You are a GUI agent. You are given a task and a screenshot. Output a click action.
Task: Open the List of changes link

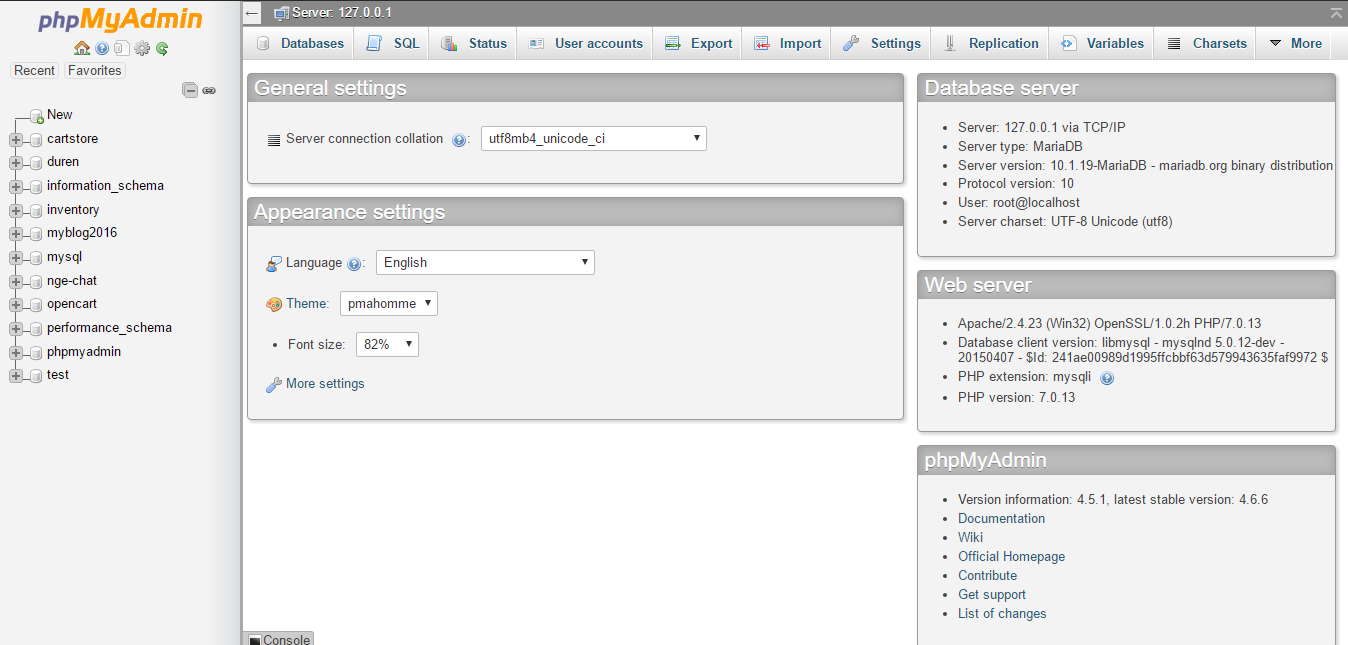click(x=1002, y=613)
